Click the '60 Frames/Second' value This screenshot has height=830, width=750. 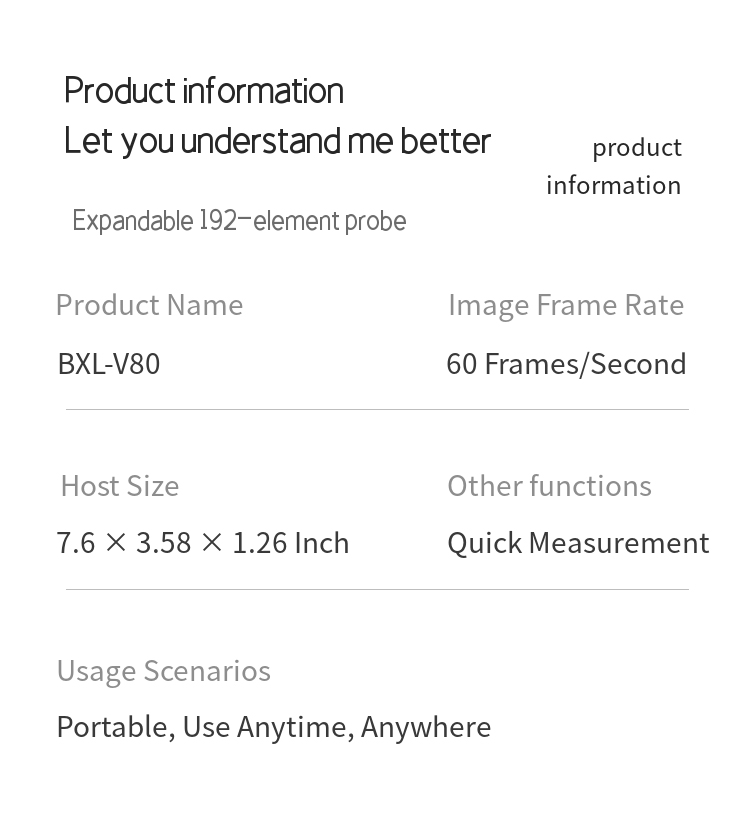[566, 364]
